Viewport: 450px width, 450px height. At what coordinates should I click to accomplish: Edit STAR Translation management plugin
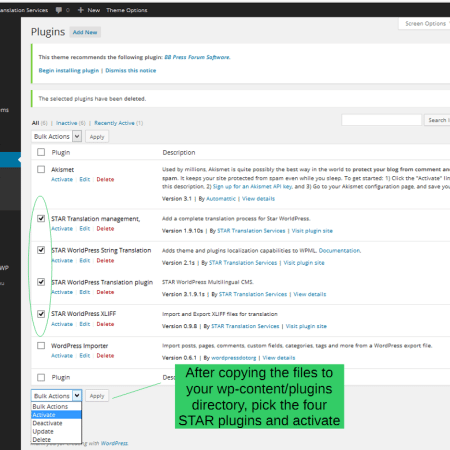pos(85,229)
